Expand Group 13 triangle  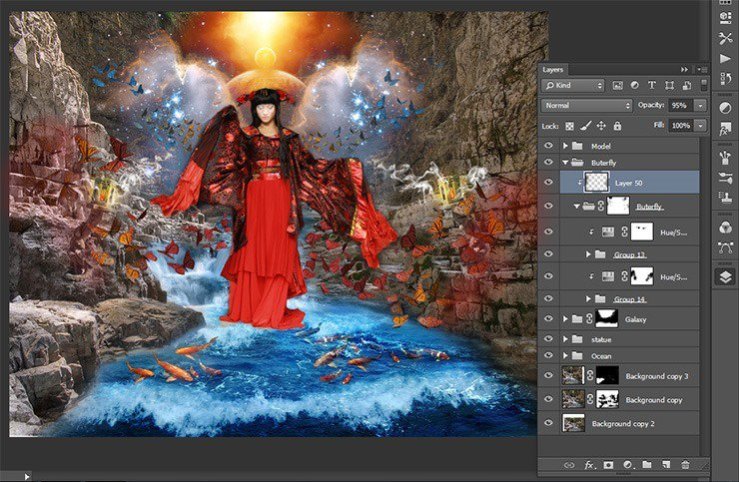click(588, 254)
